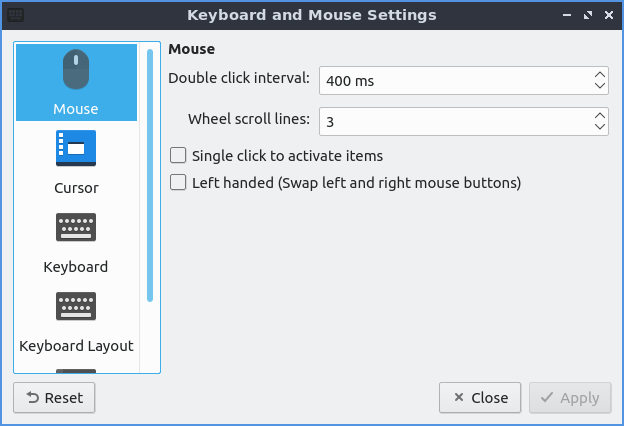Select the Keyboard Layout label in sidebar

coord(76,346)
